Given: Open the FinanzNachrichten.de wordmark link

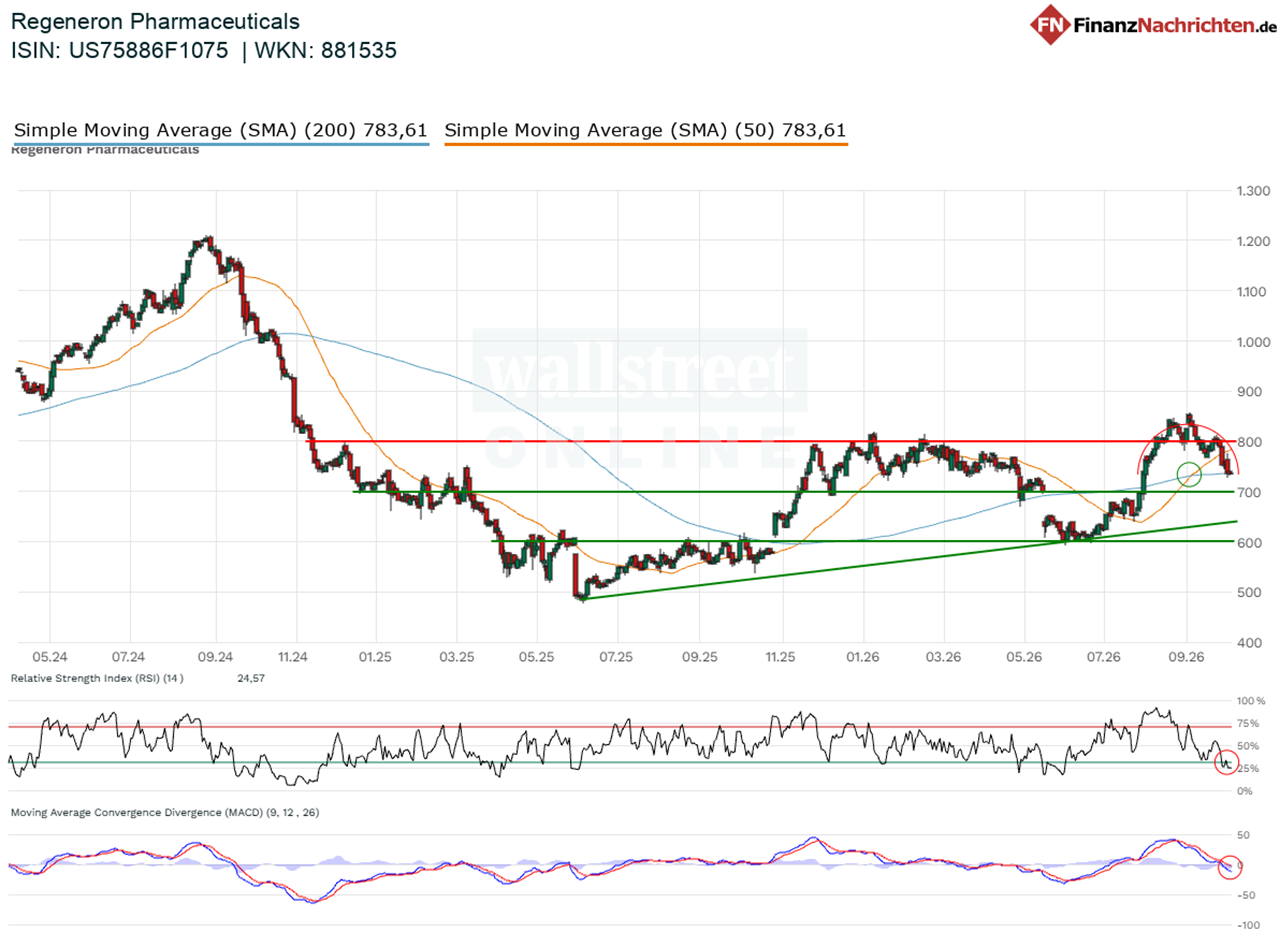Looking at the screenshot, I should tap(1175, 26).
